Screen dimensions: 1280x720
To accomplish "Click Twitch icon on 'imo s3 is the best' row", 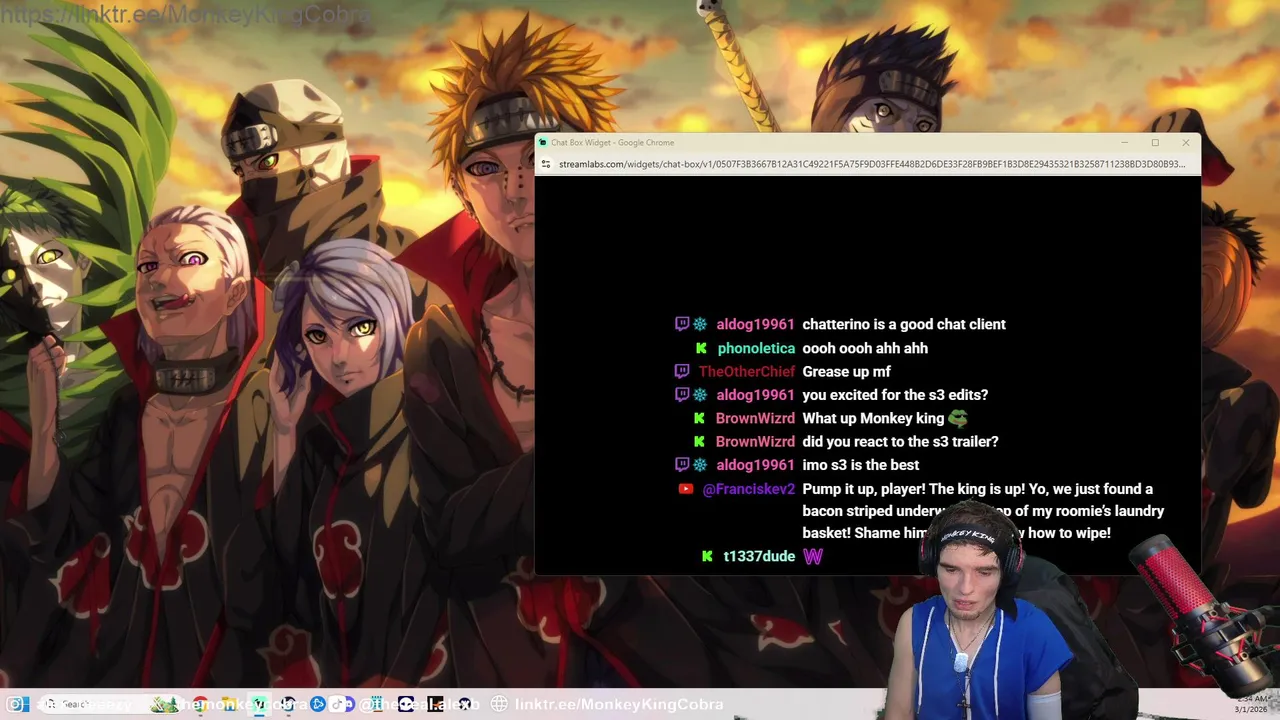I will pos(682,465).
